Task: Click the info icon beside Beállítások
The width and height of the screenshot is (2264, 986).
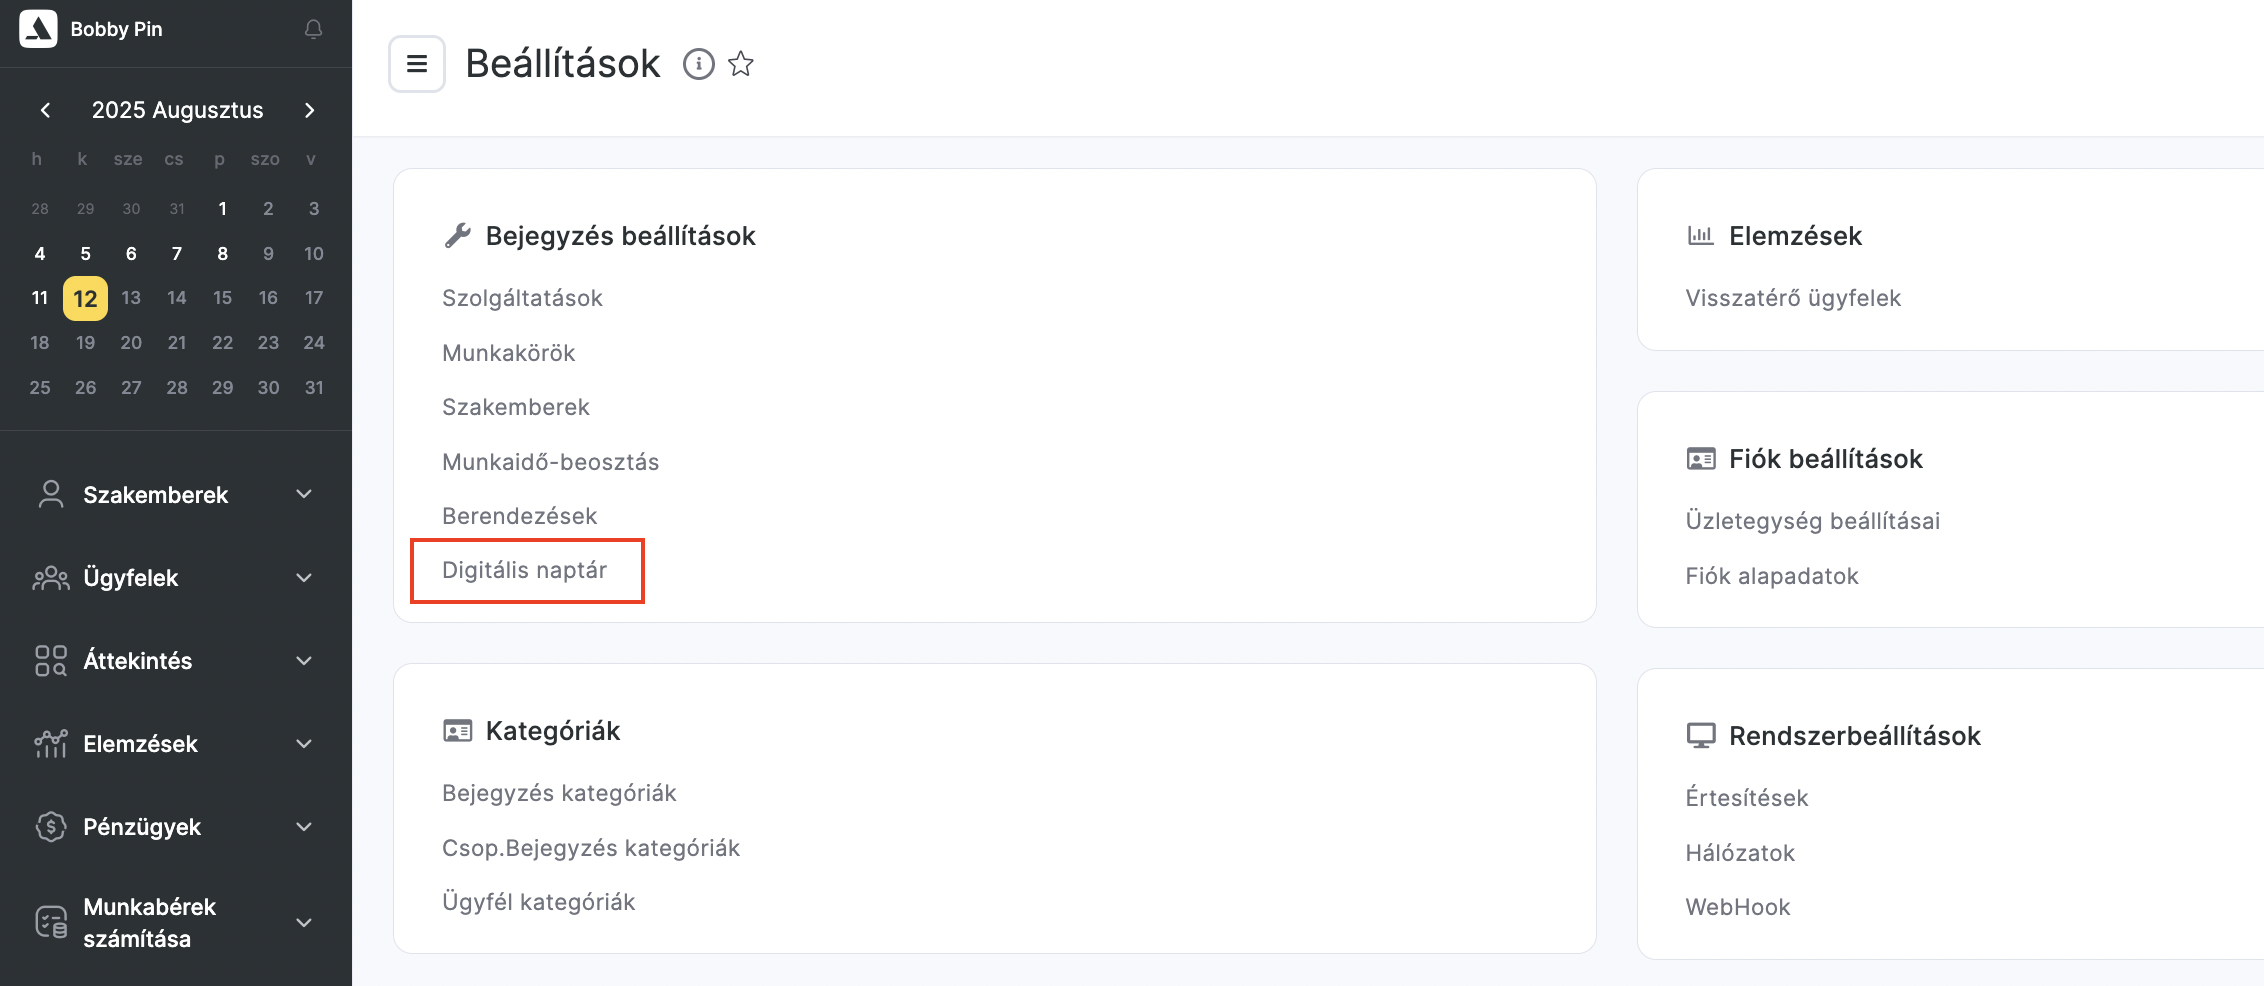Action: point(698,64)
